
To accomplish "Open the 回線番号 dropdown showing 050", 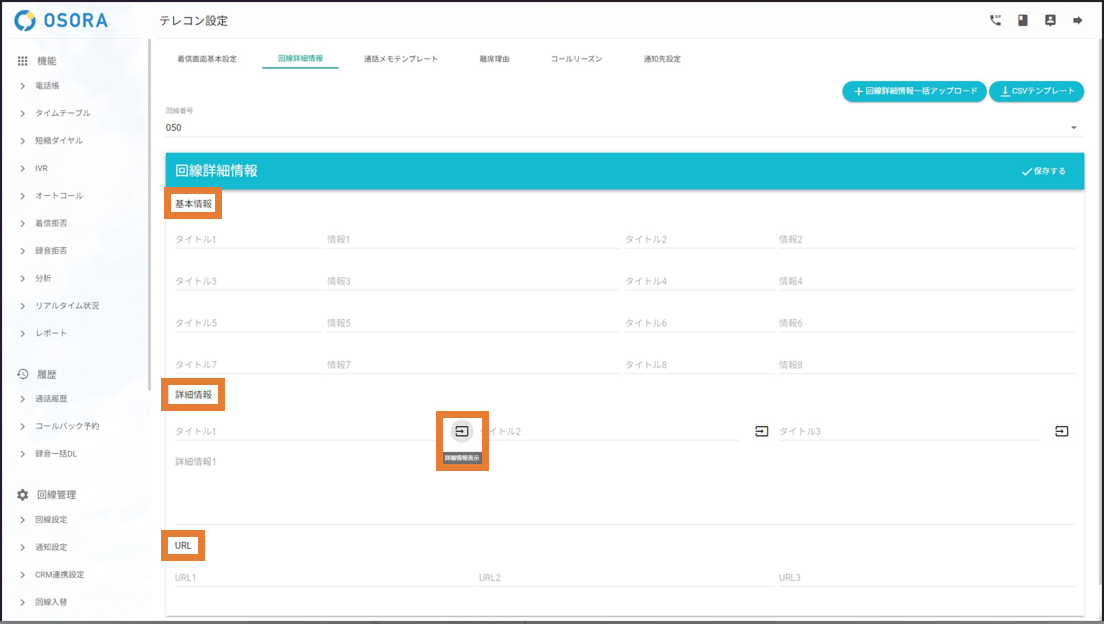I will pos(620,127).
